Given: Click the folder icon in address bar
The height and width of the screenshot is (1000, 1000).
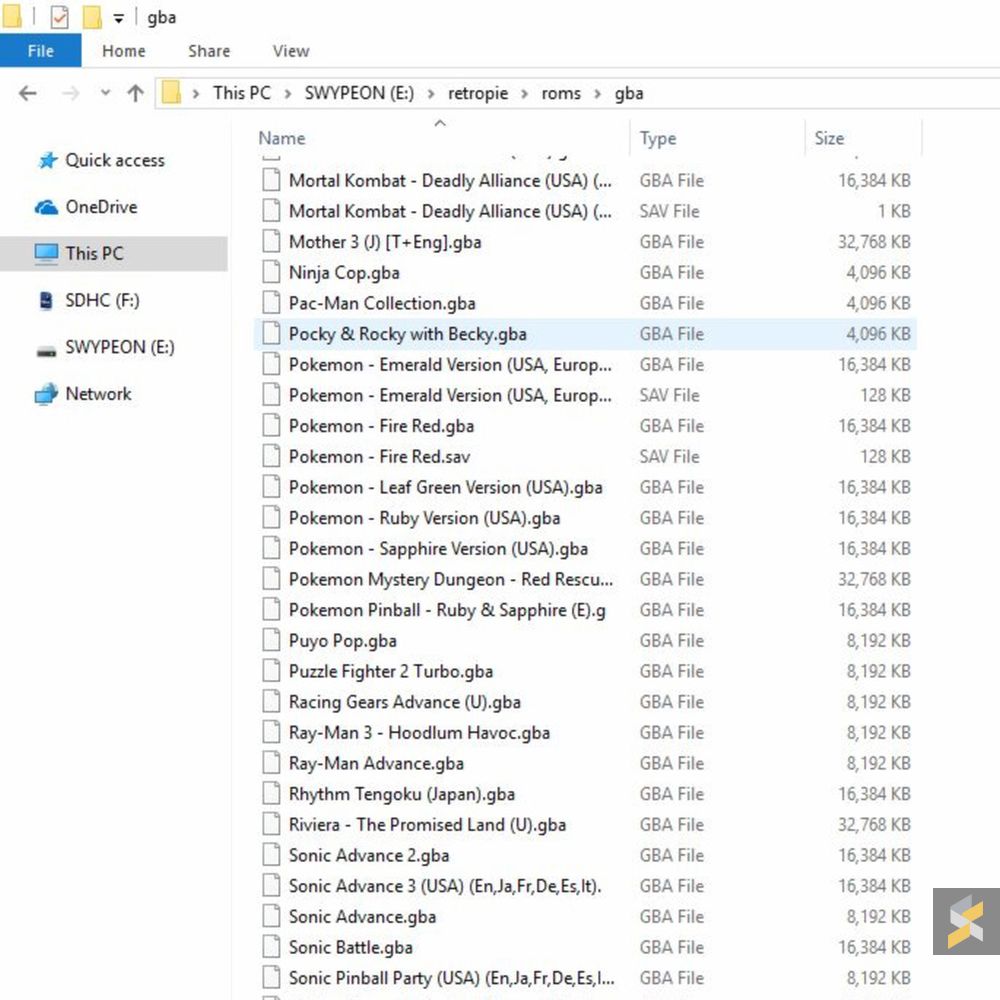Looking at the screenshot, I should (x=171, y=93).
